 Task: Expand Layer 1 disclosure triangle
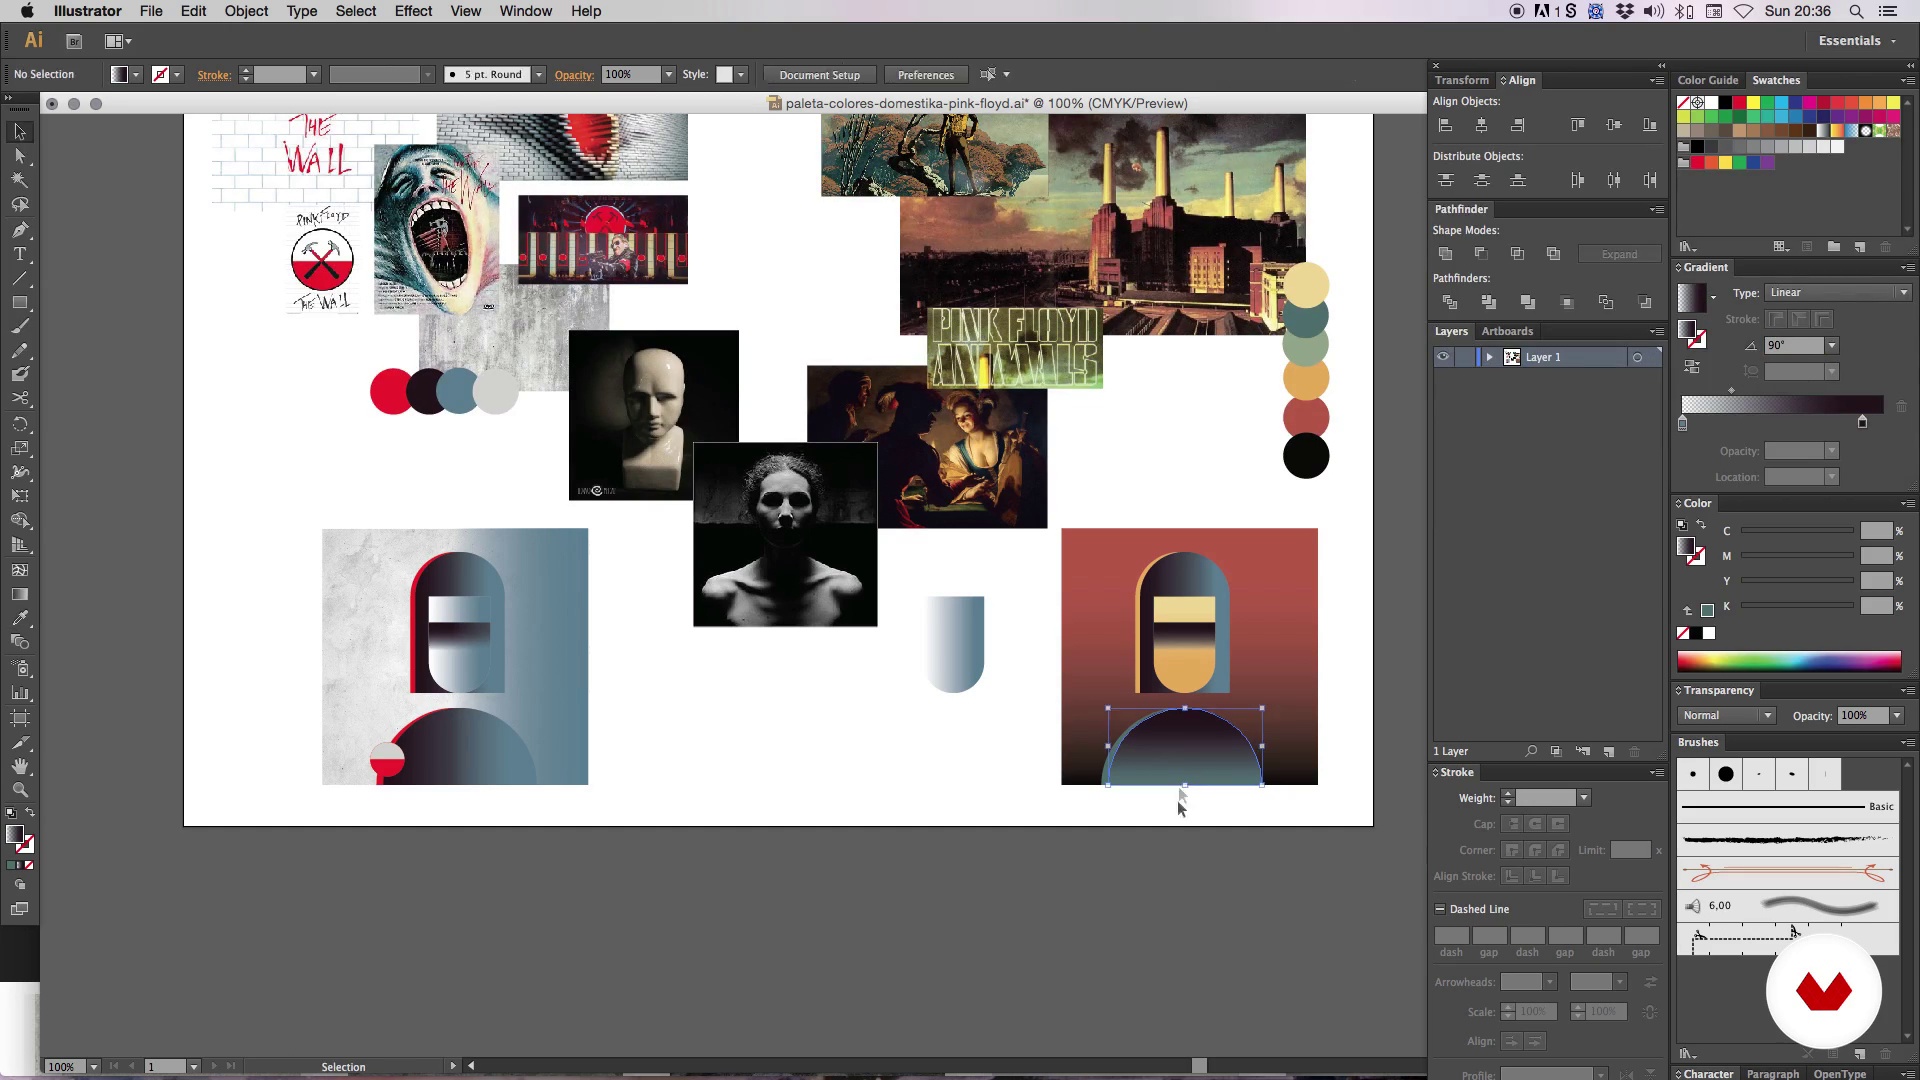point(1489,357)
